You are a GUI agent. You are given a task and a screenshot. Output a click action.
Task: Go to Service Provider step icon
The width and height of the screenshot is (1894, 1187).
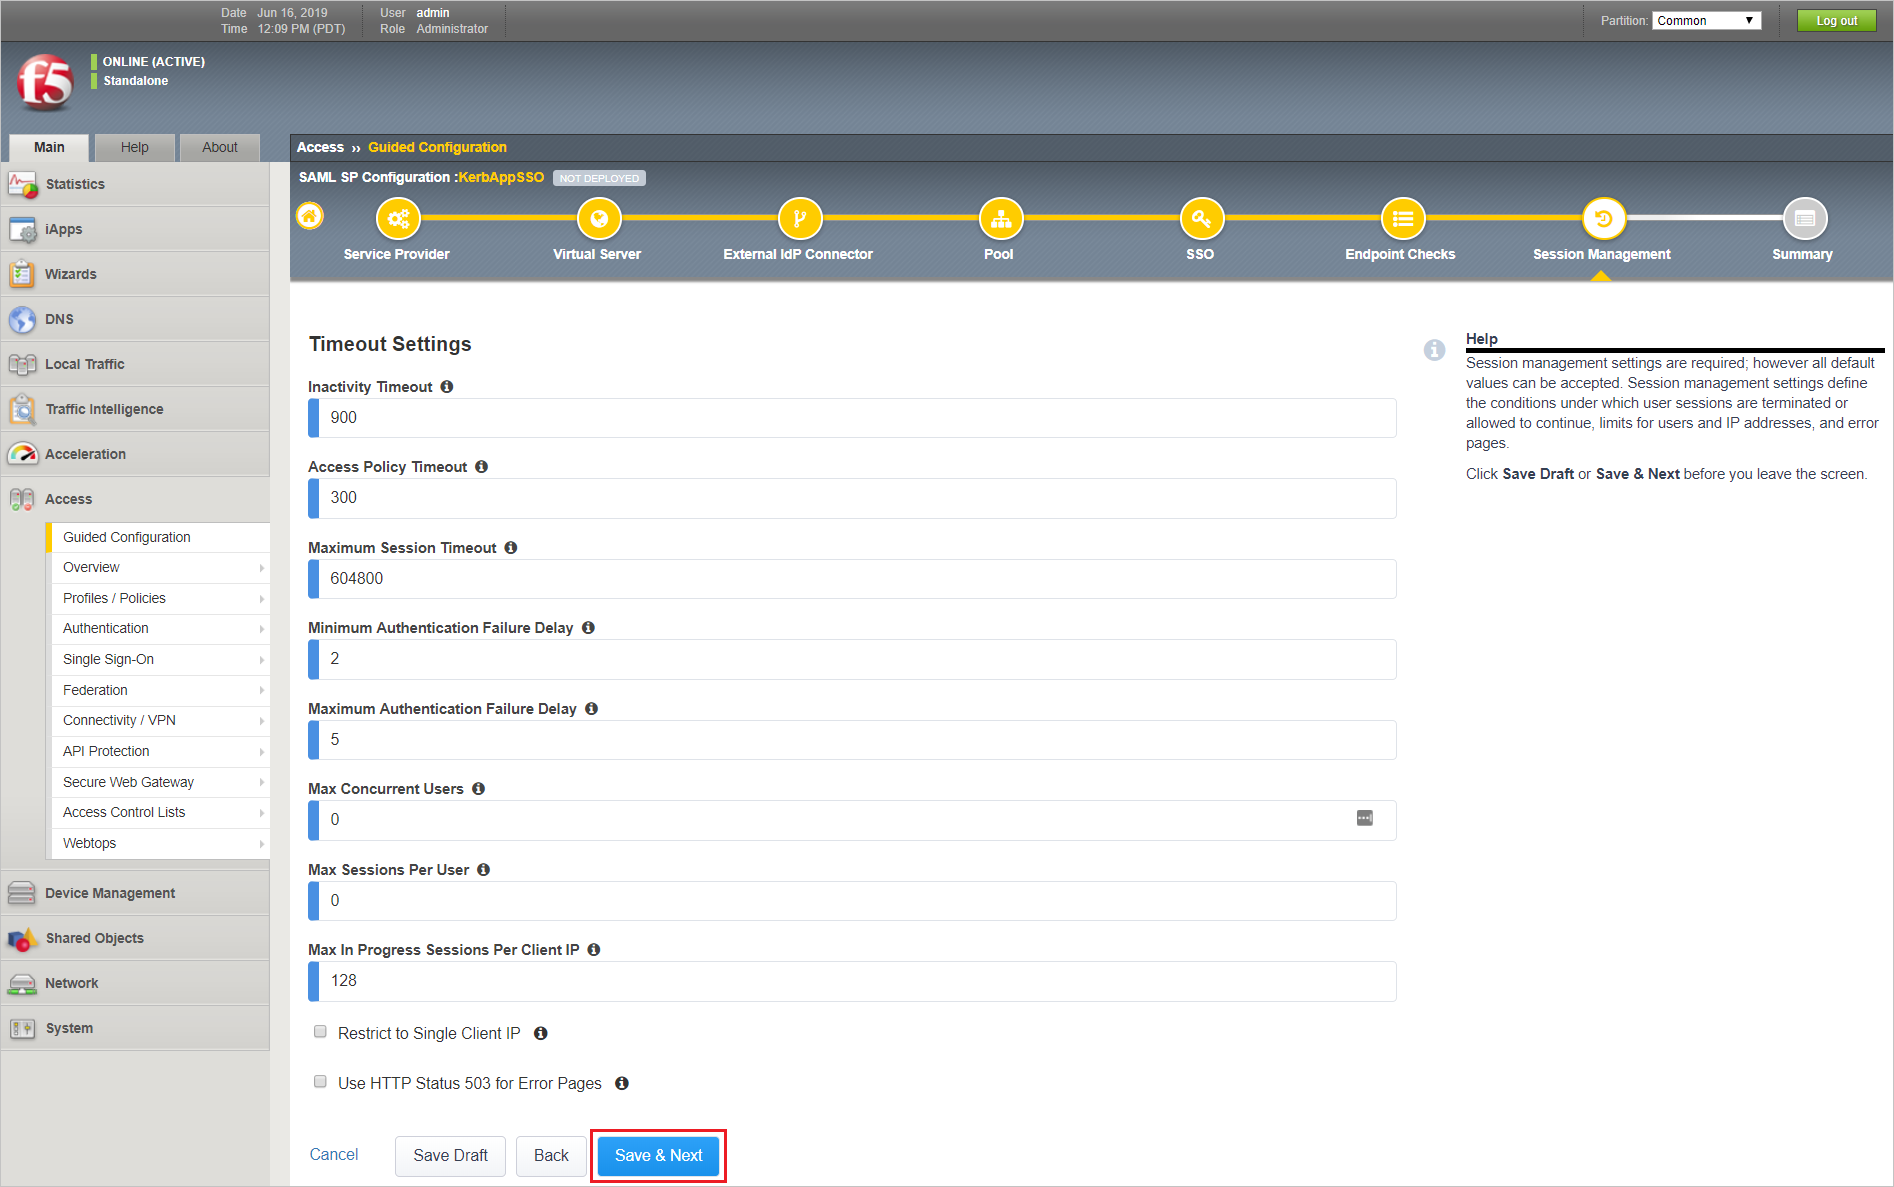[398, 219]
